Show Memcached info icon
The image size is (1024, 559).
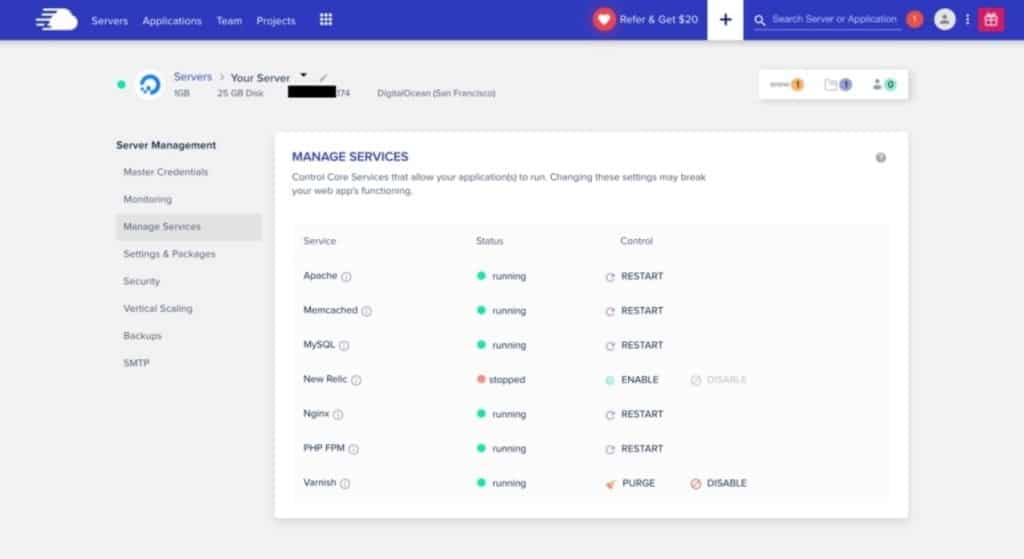pos(366,311)
